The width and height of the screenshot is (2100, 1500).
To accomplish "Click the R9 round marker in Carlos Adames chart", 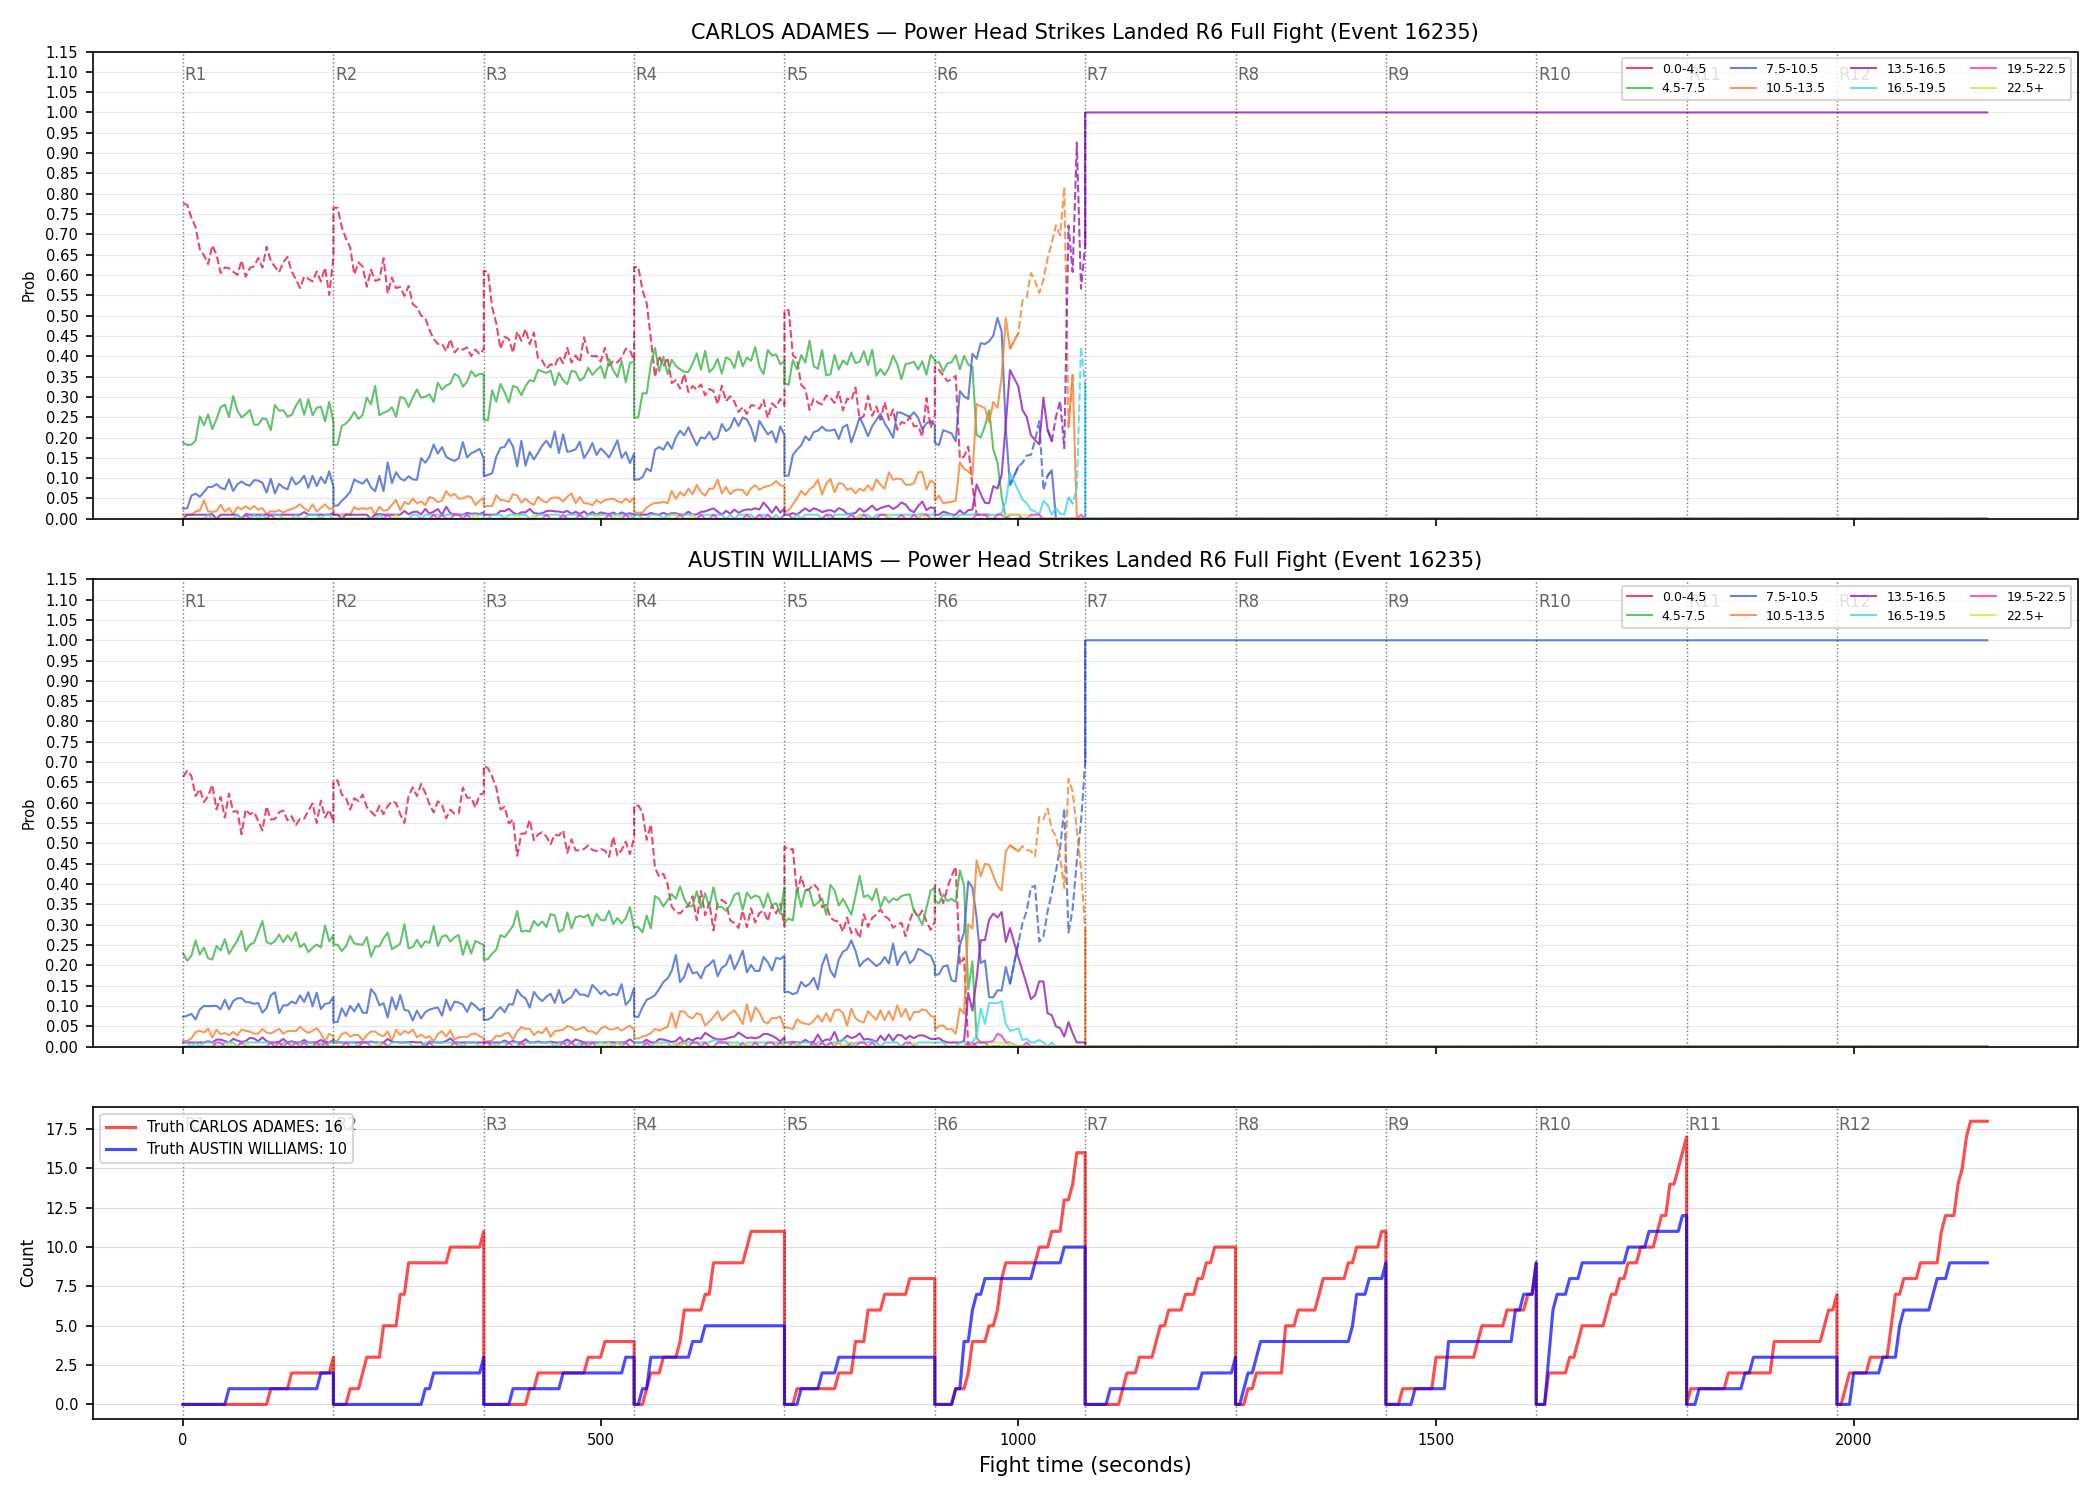I will pyautogui.click(x=1398, y=74).
